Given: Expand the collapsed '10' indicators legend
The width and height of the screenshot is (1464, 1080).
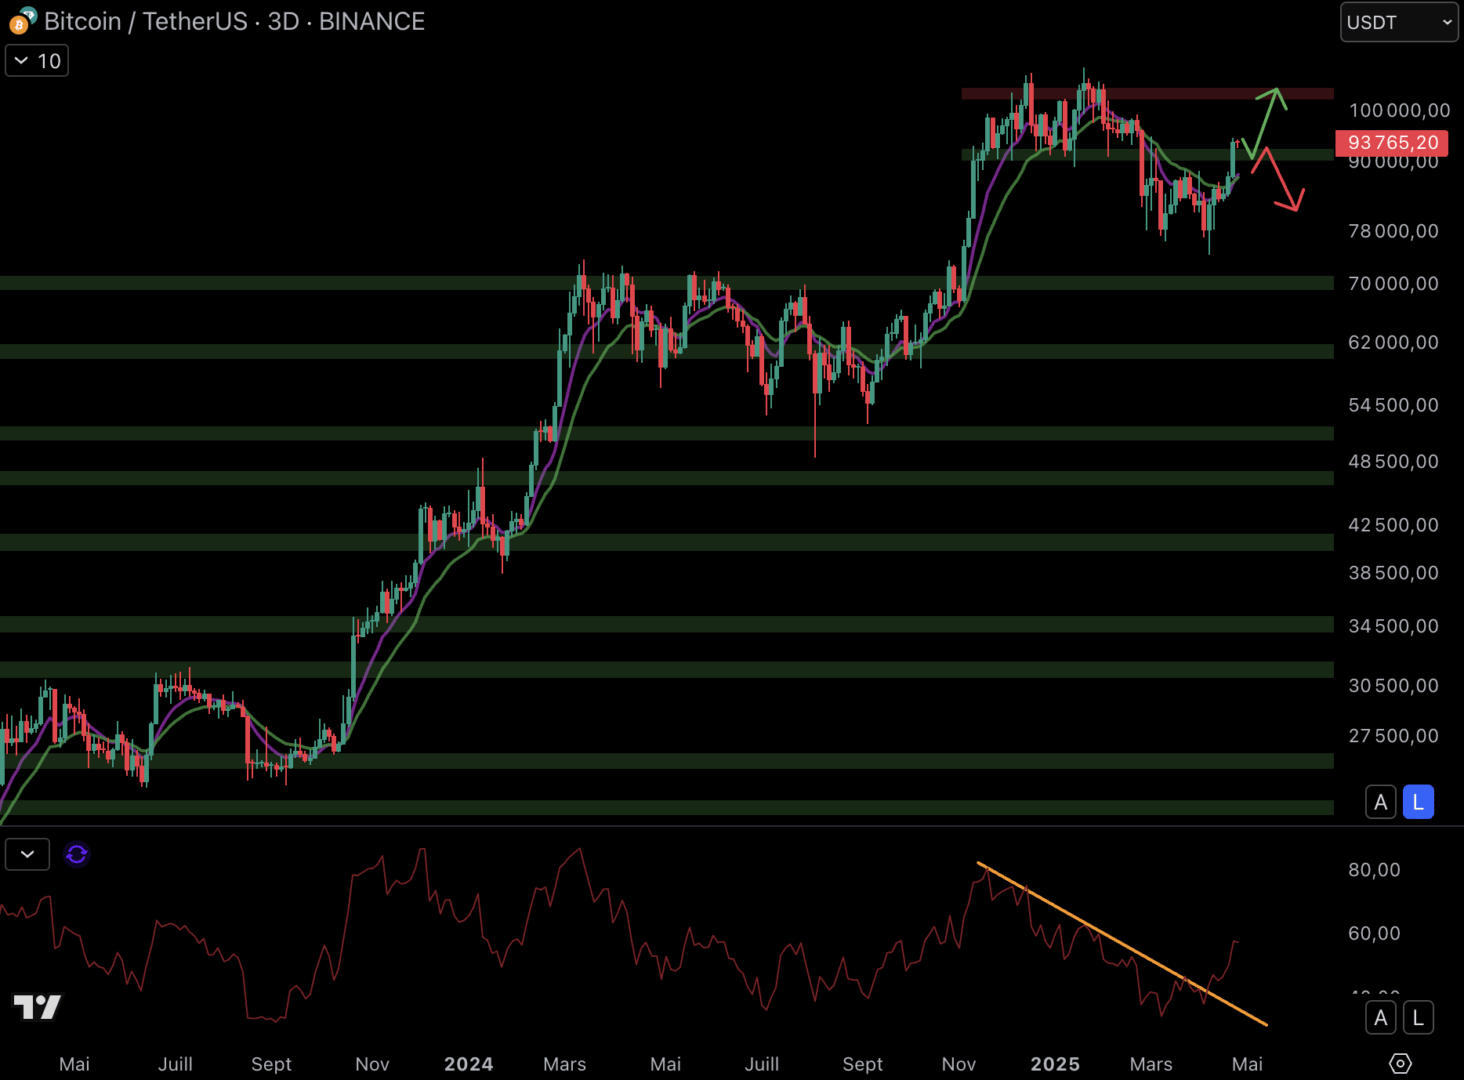Looking at the screenshot, I should (x=37, y=61).
